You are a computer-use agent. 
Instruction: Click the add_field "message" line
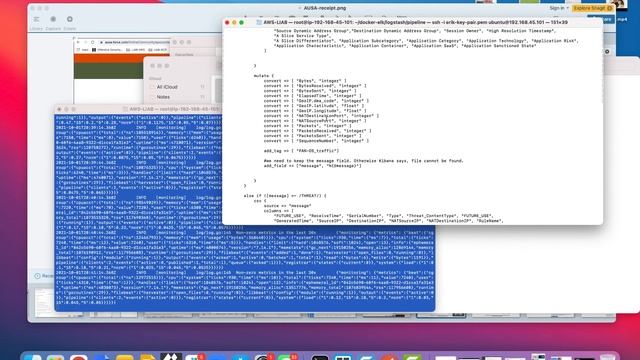tap(312, 166)
